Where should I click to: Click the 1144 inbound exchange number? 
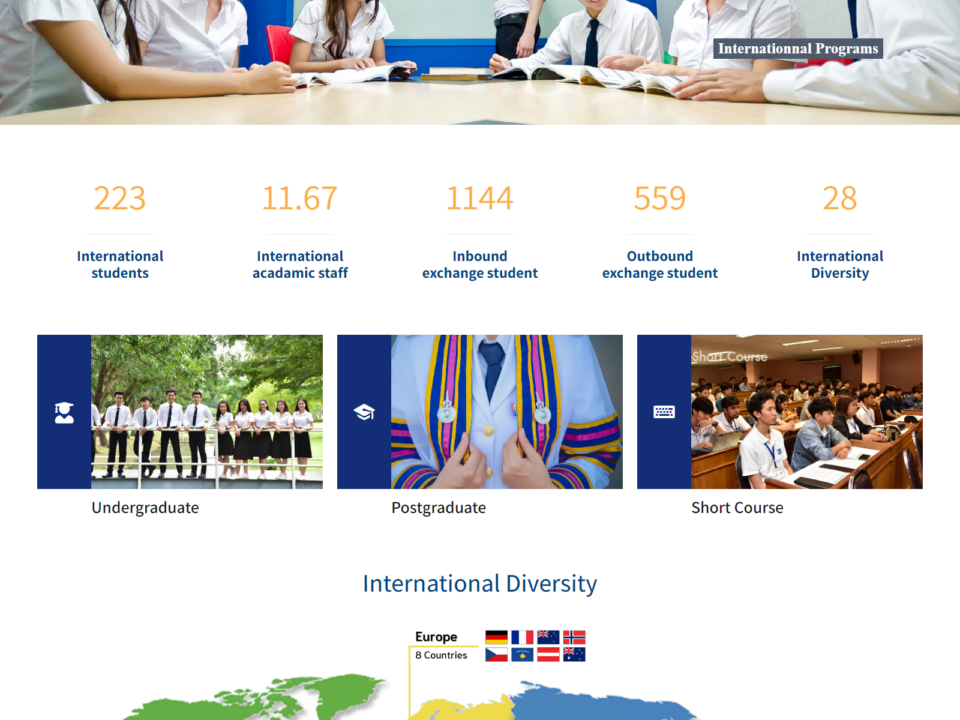480,198
